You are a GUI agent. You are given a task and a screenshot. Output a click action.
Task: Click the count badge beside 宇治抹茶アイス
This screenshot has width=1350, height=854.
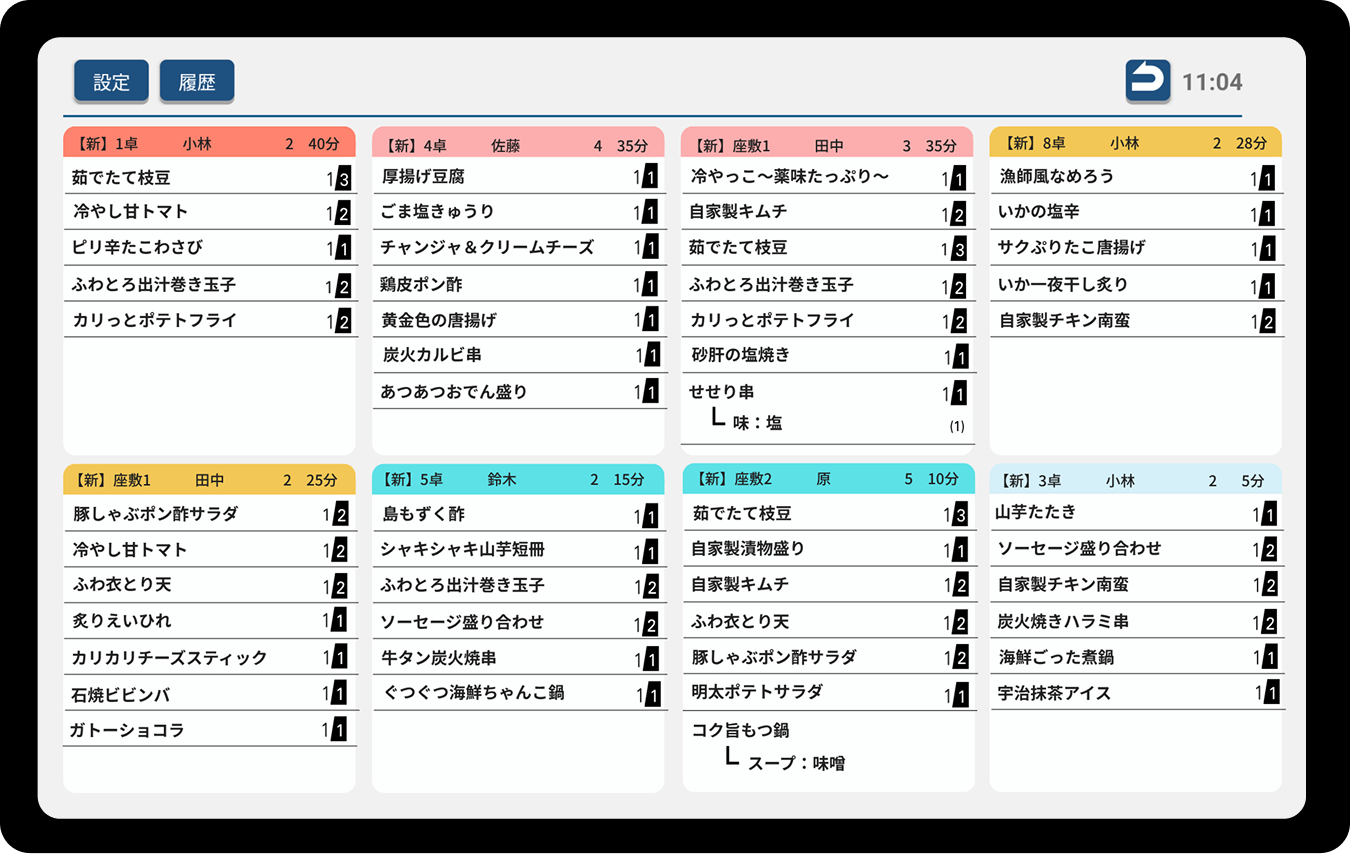coord(1271,693)
